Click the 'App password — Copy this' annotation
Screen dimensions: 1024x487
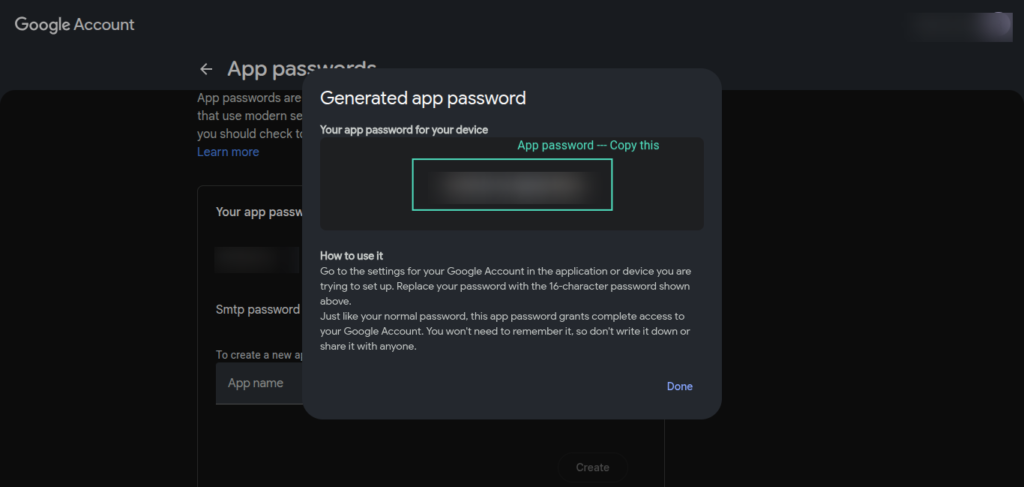(x=588, y=145)
